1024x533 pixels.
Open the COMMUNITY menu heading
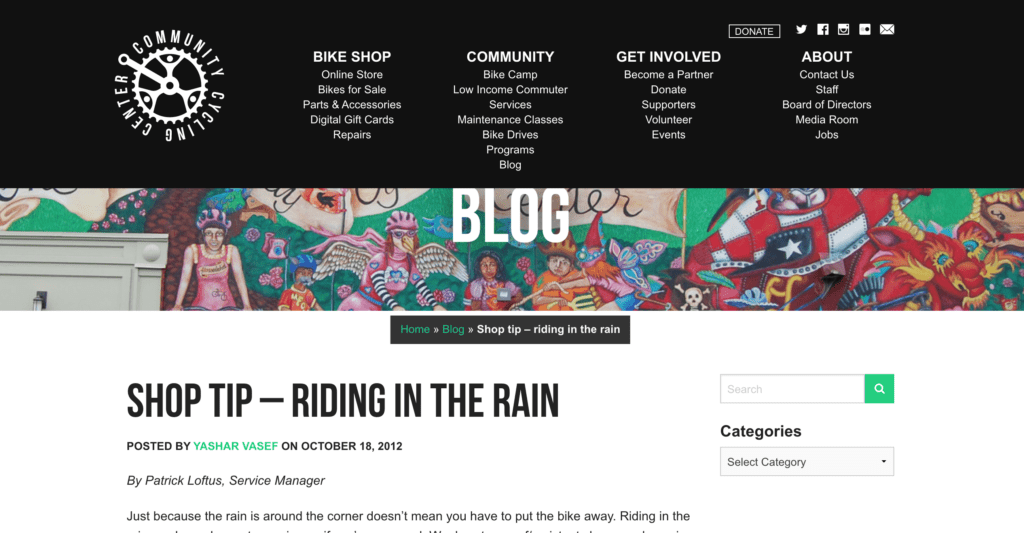[510, 57]
